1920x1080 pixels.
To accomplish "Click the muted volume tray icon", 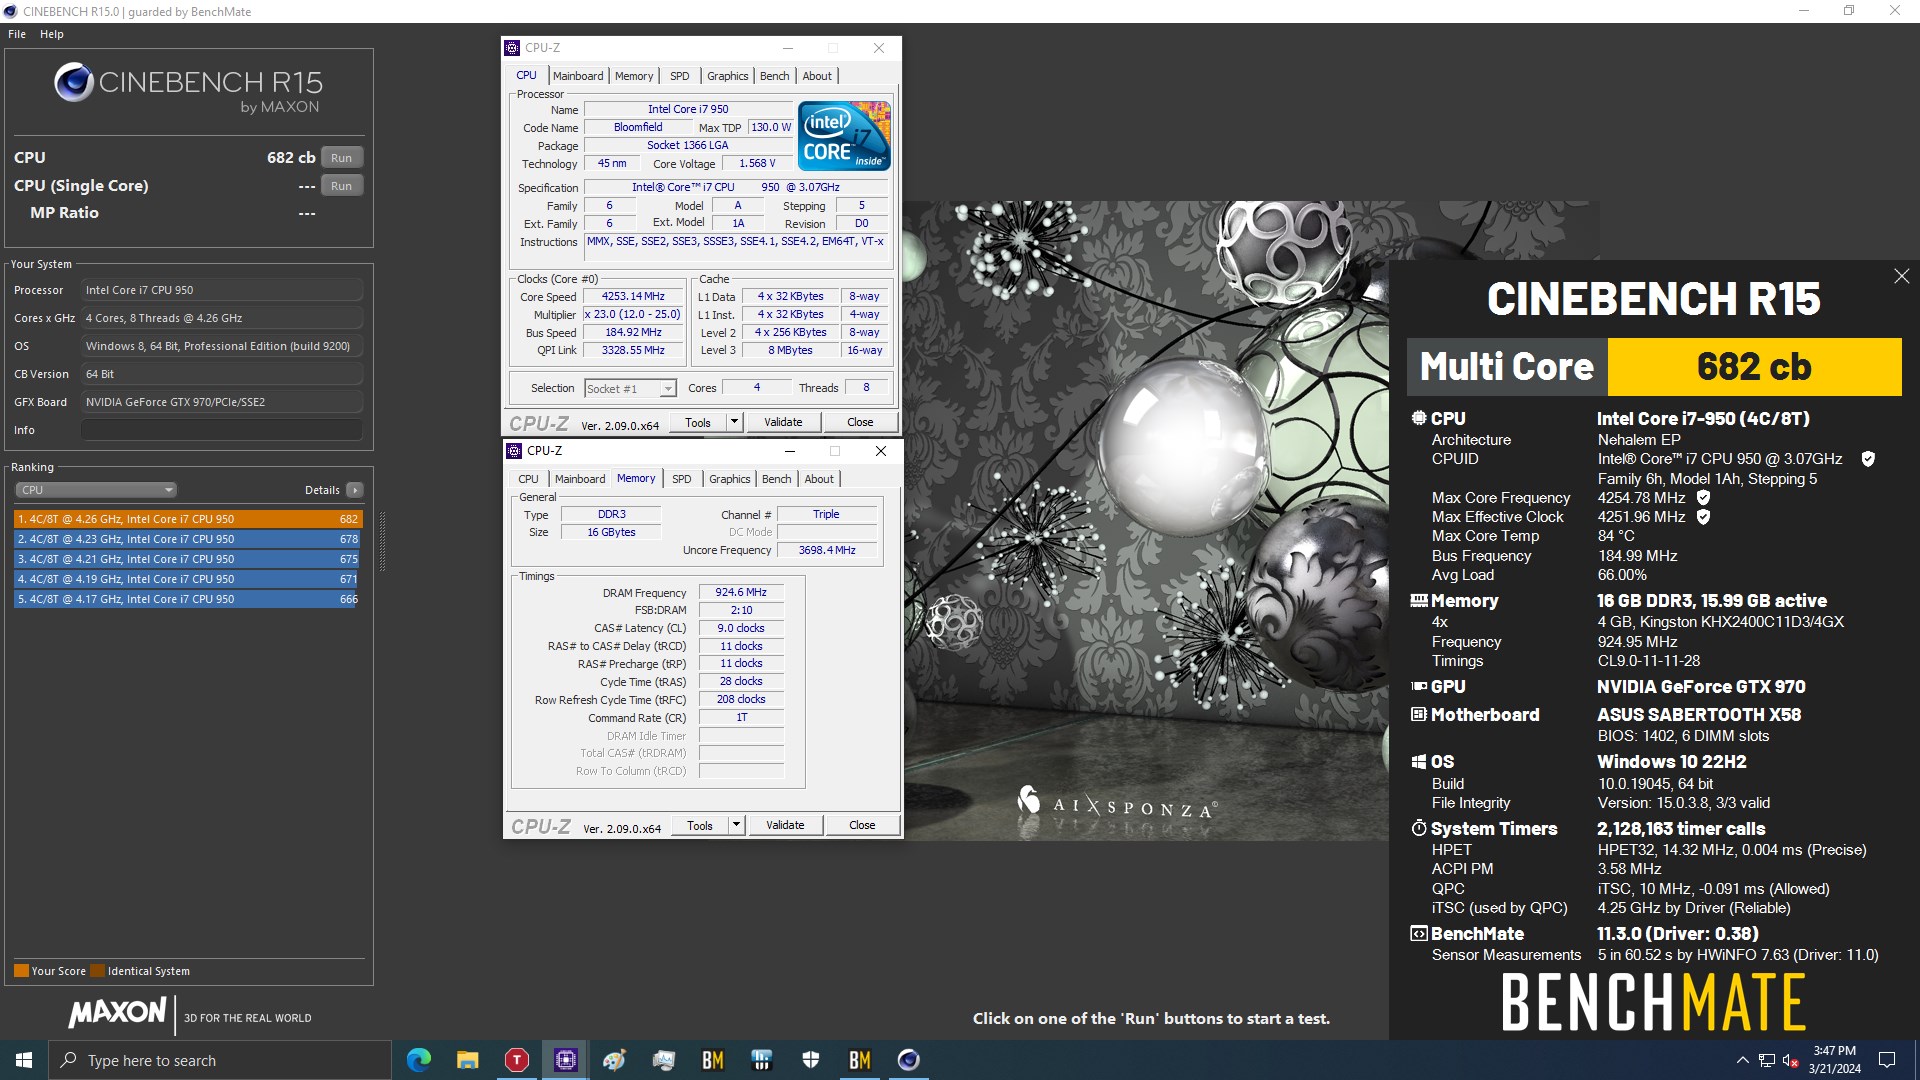I will 1791,1060.
